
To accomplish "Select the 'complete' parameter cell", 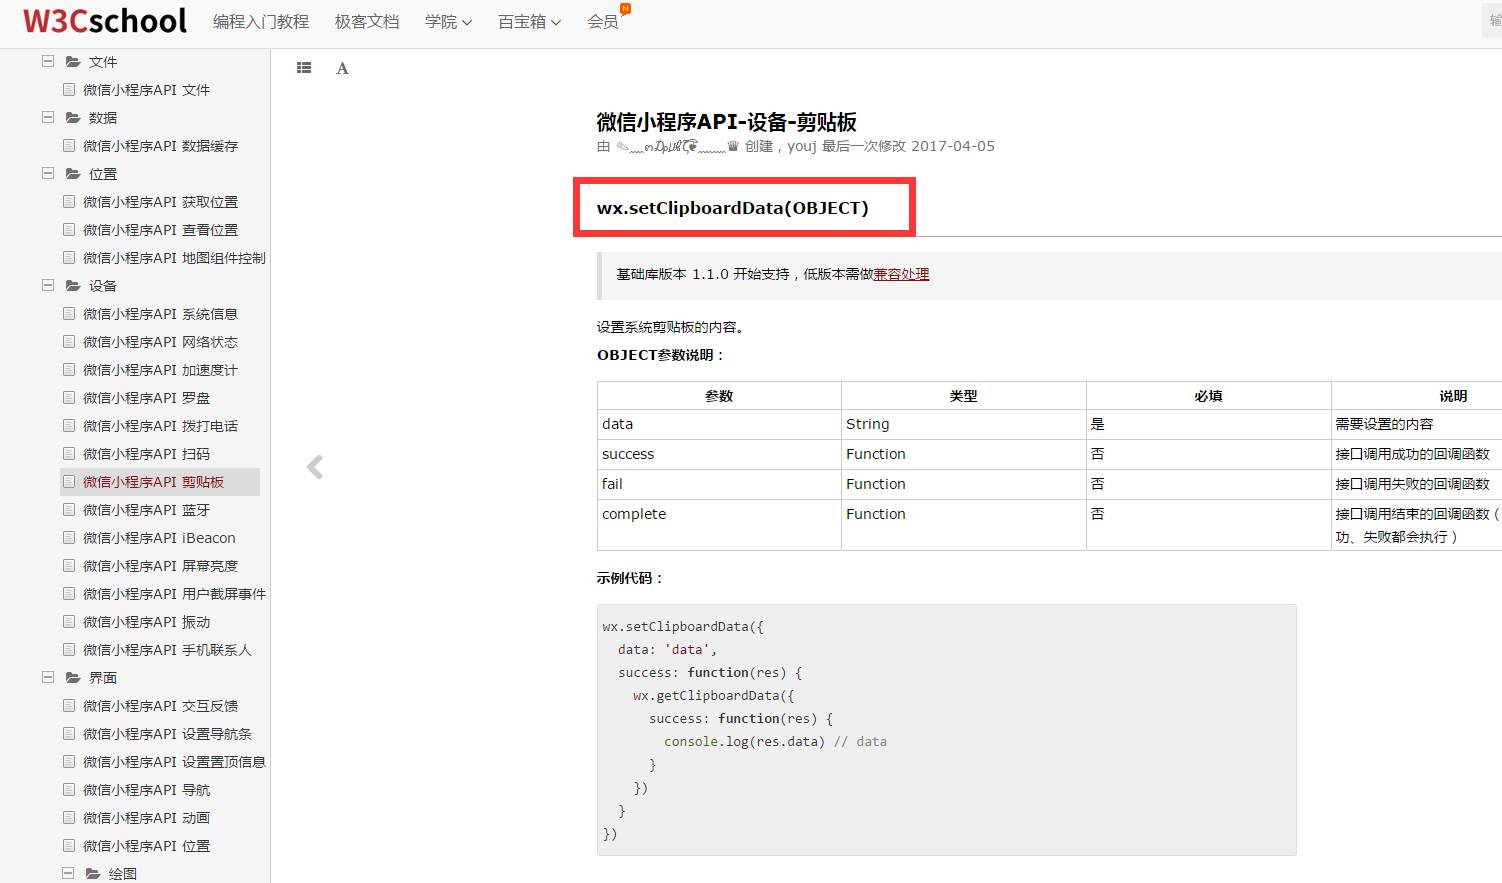I will coord(719,525).
